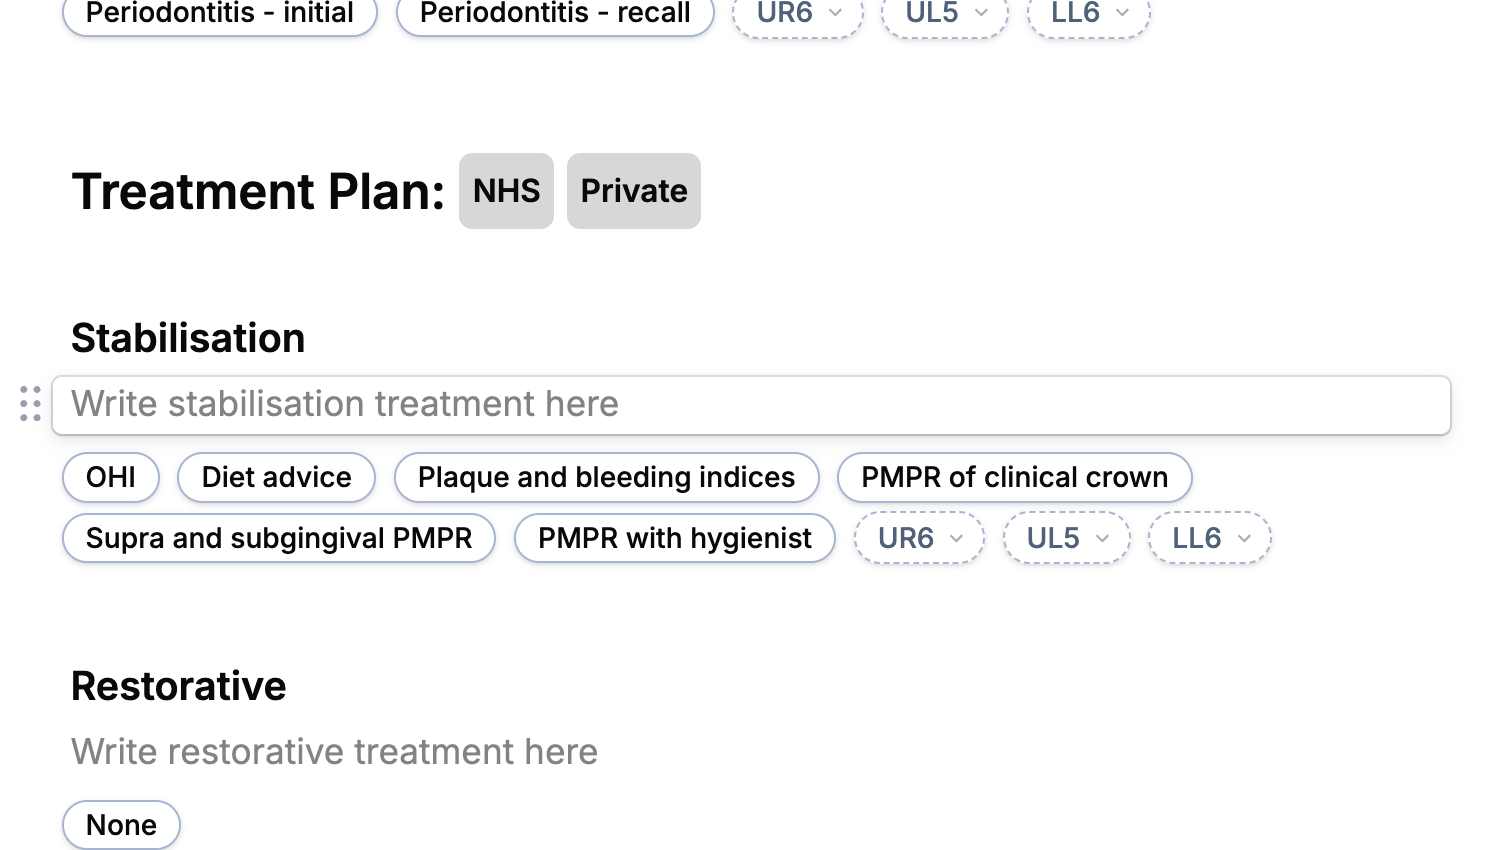Expand the LL6 dropdown under Stabilisation

(1210, 538)
